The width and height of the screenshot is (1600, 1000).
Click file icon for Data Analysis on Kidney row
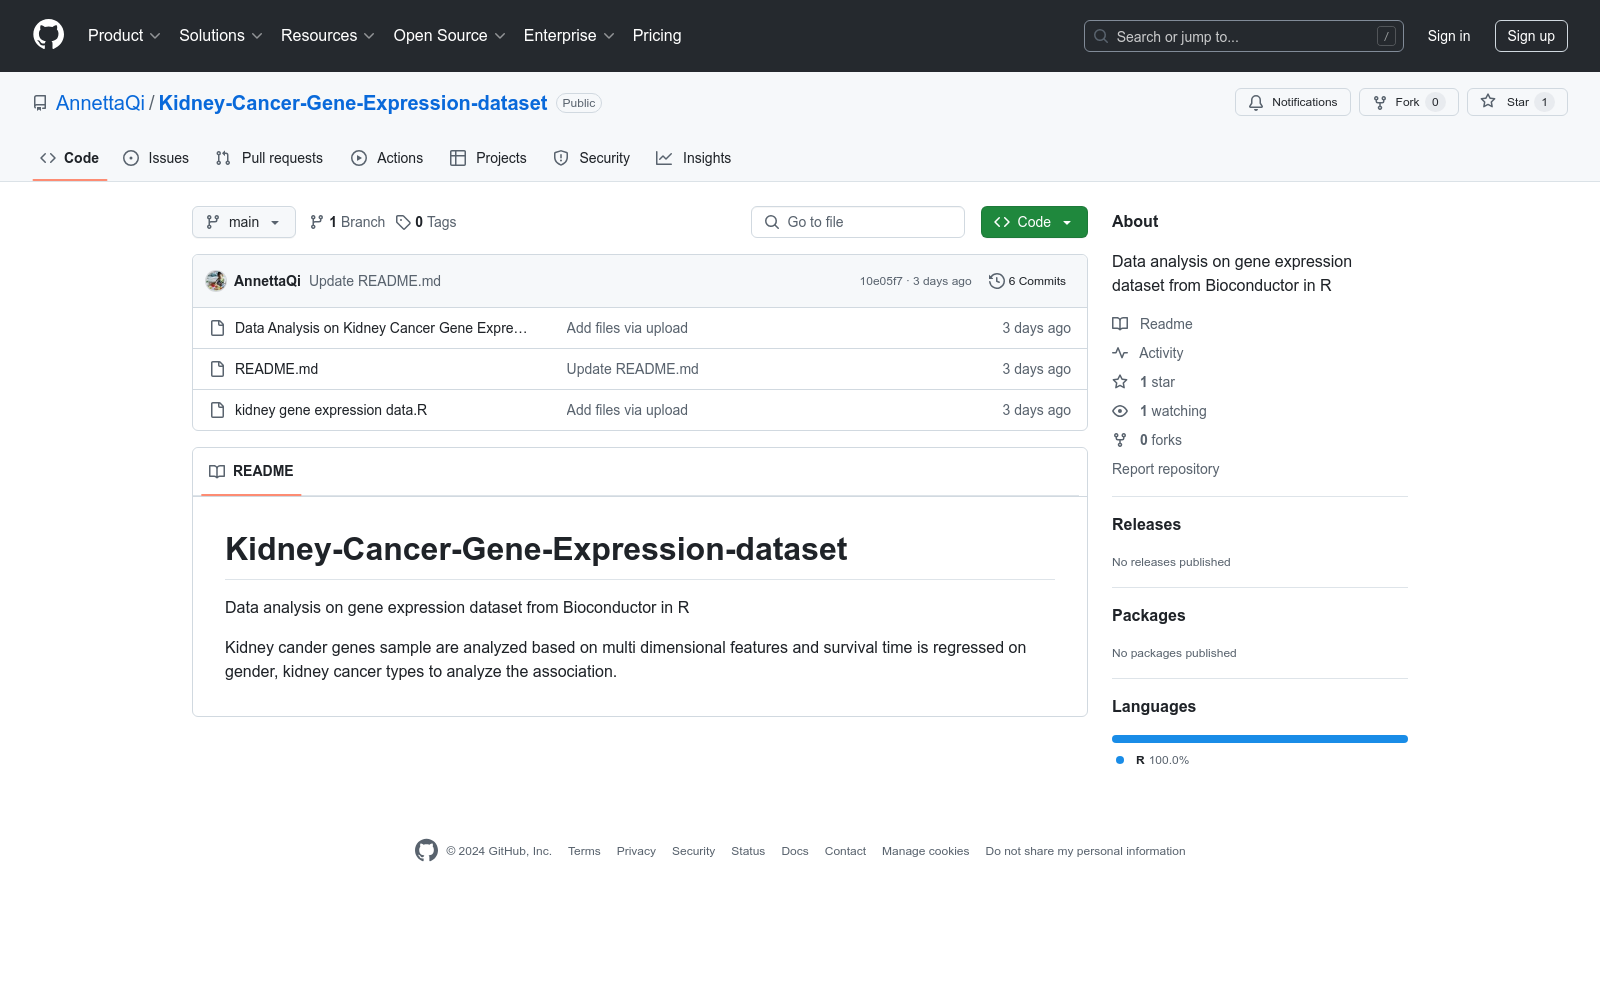(217, 328)
